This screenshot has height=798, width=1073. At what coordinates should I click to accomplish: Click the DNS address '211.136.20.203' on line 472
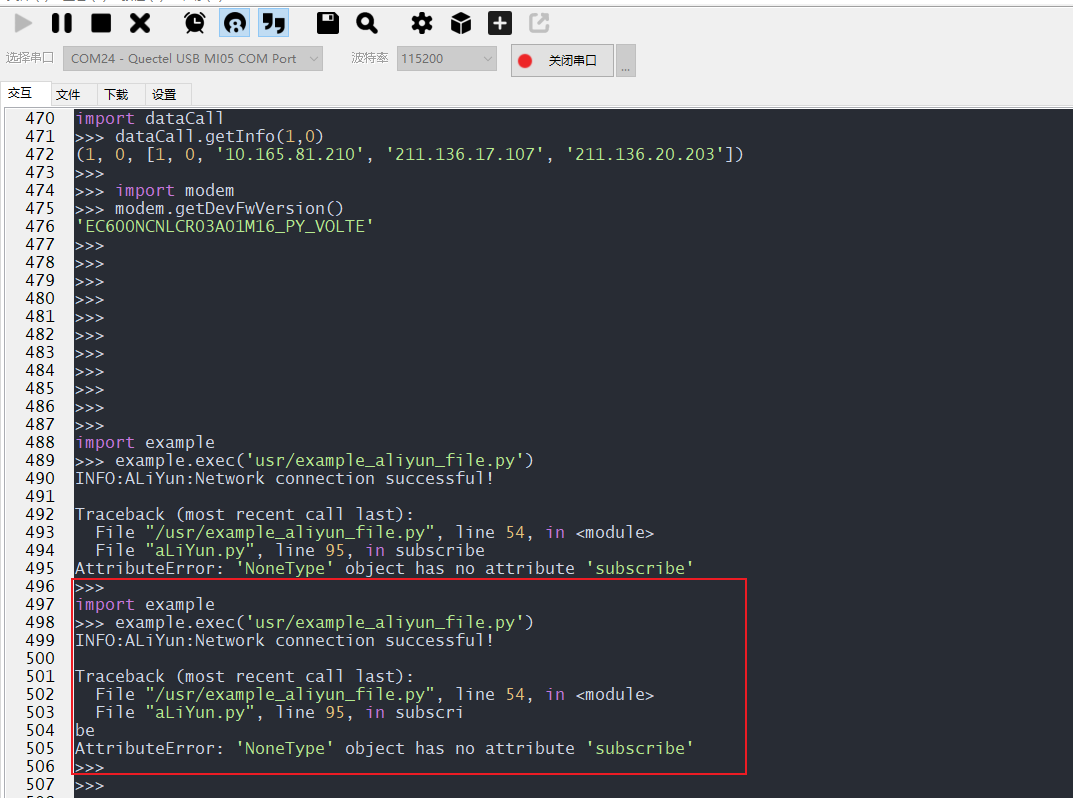[645, 155]
